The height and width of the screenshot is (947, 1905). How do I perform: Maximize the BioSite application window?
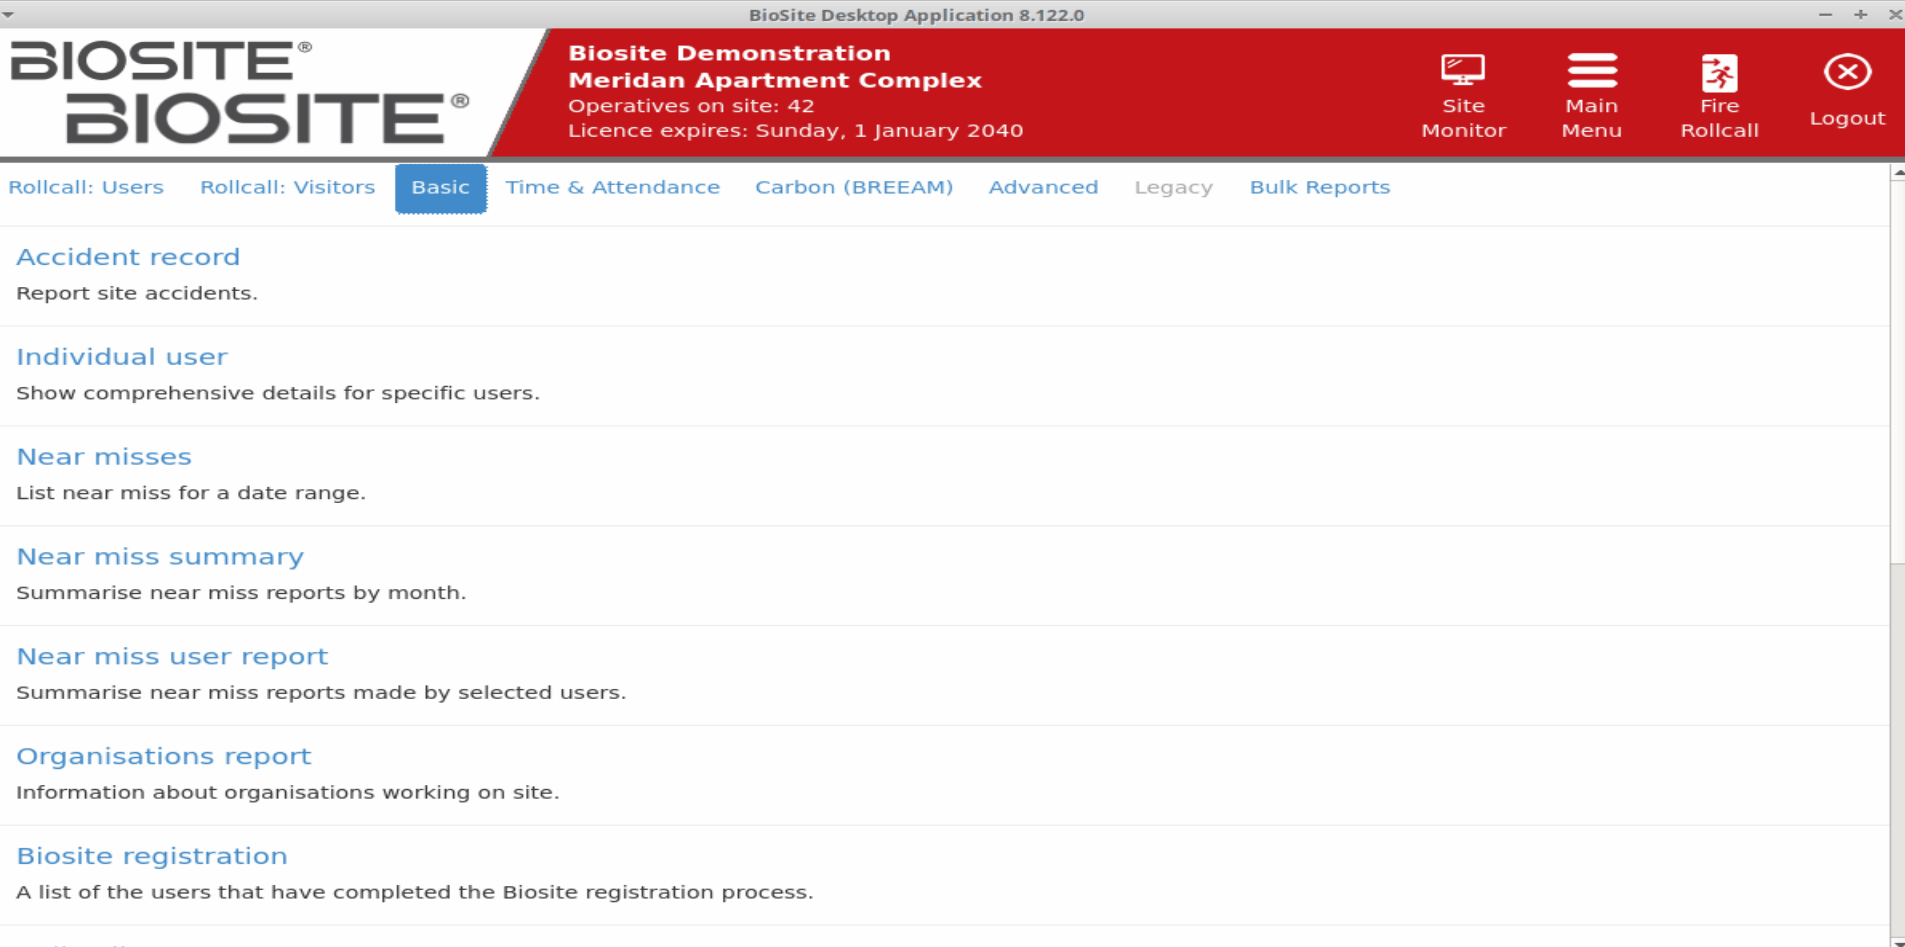(1860, 15)
